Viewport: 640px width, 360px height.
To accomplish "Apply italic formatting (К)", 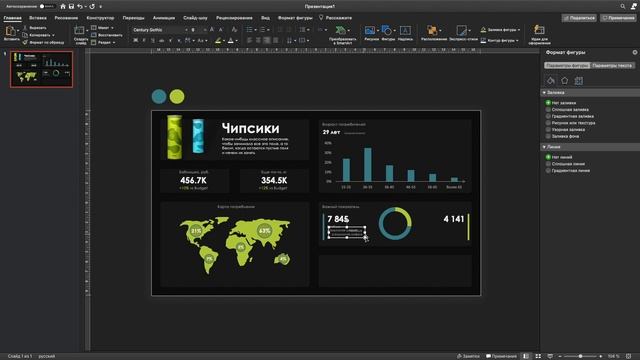I will point(144,40).
